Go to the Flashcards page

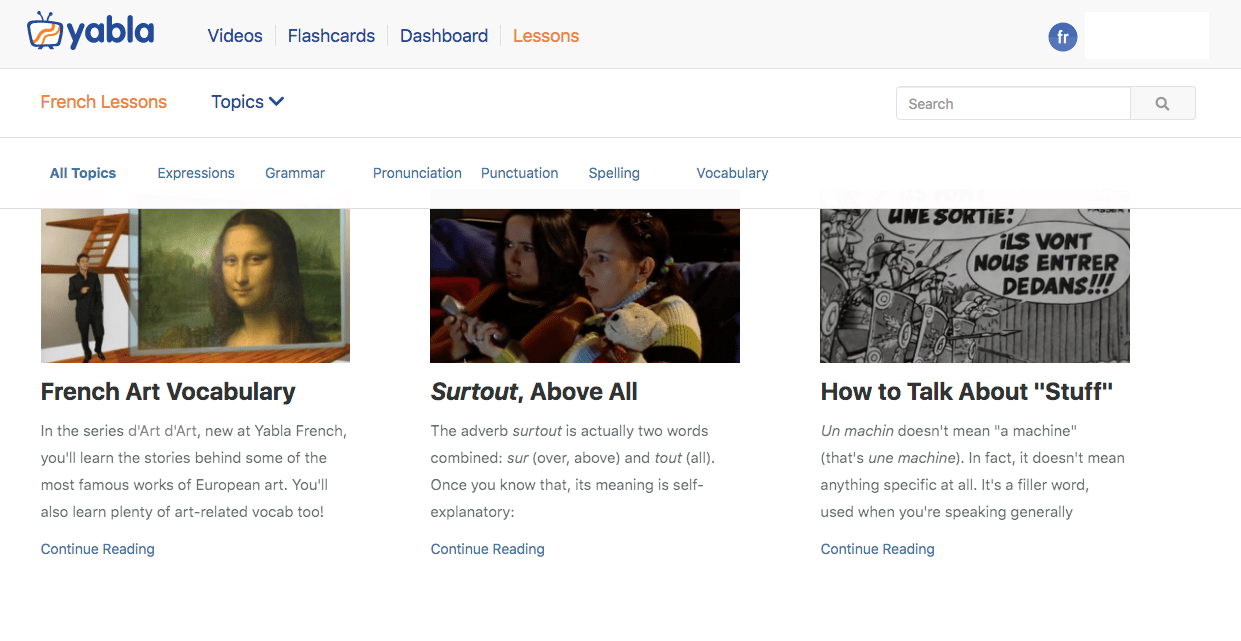pyautogui.click(x=331, y=36)
